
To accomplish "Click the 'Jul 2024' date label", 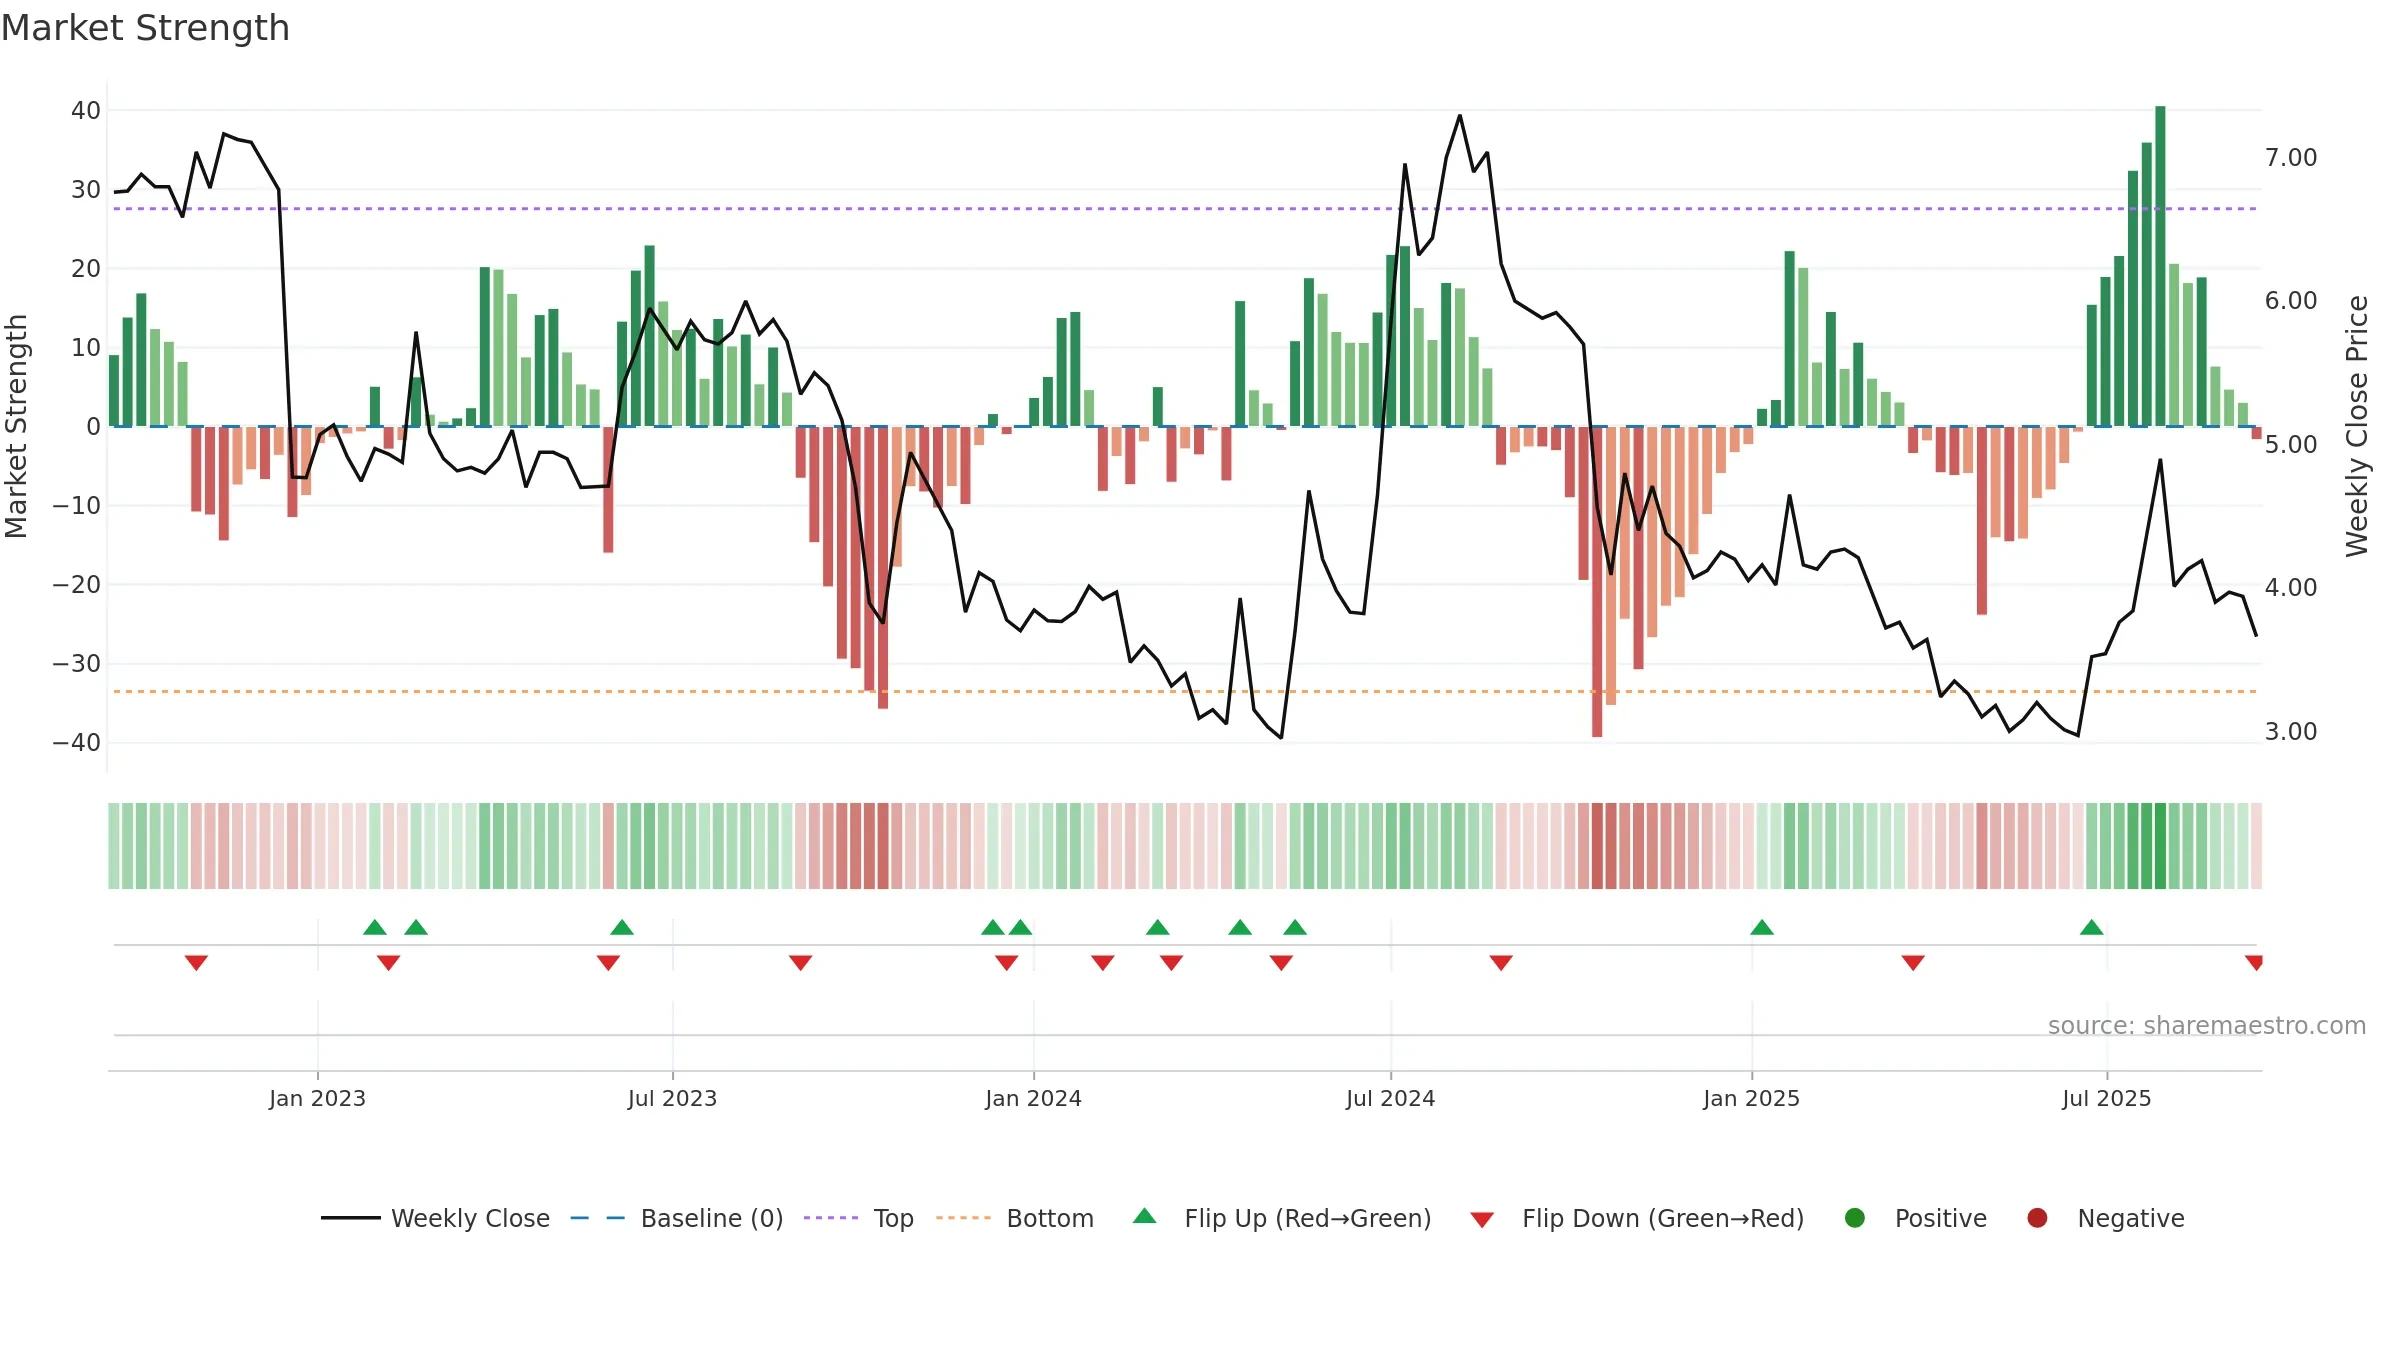I will (x=1390, y=1098).
